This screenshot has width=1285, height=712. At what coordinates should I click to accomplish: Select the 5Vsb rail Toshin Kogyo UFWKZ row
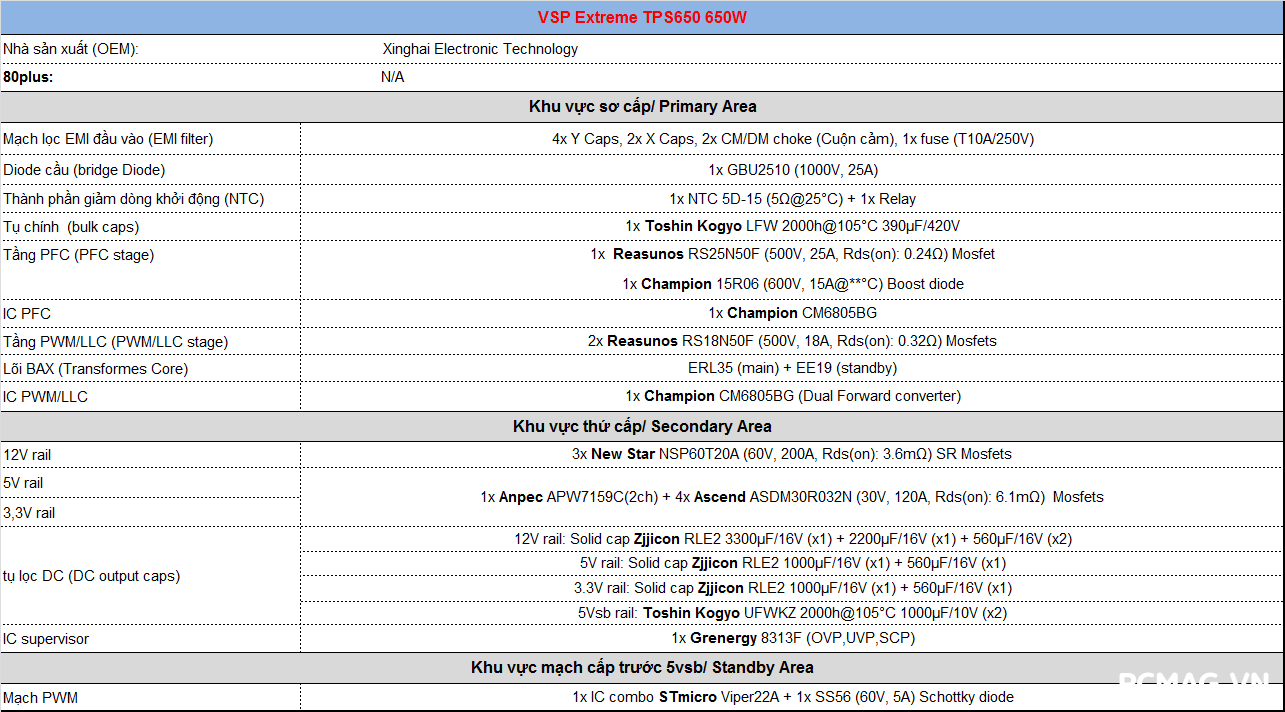coord(792,613)
